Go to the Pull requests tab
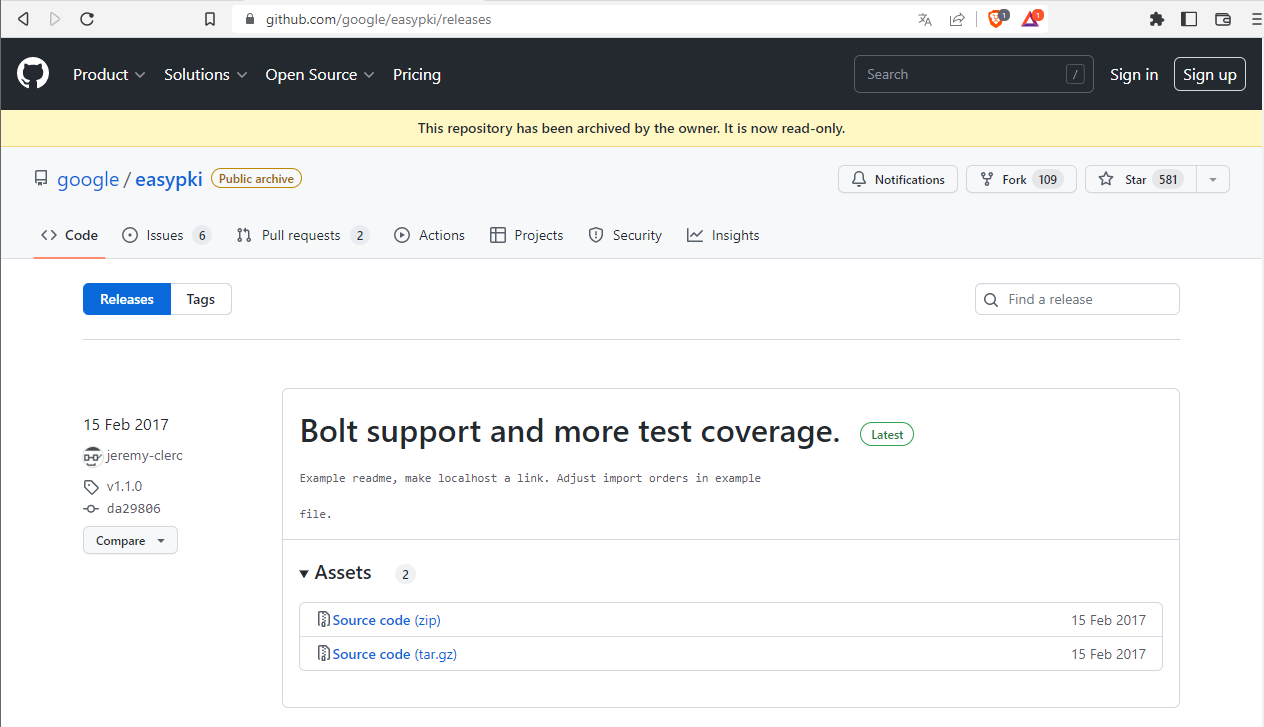Image resolution: width=1264 pixels, height=727 pixels. [301, 236]
